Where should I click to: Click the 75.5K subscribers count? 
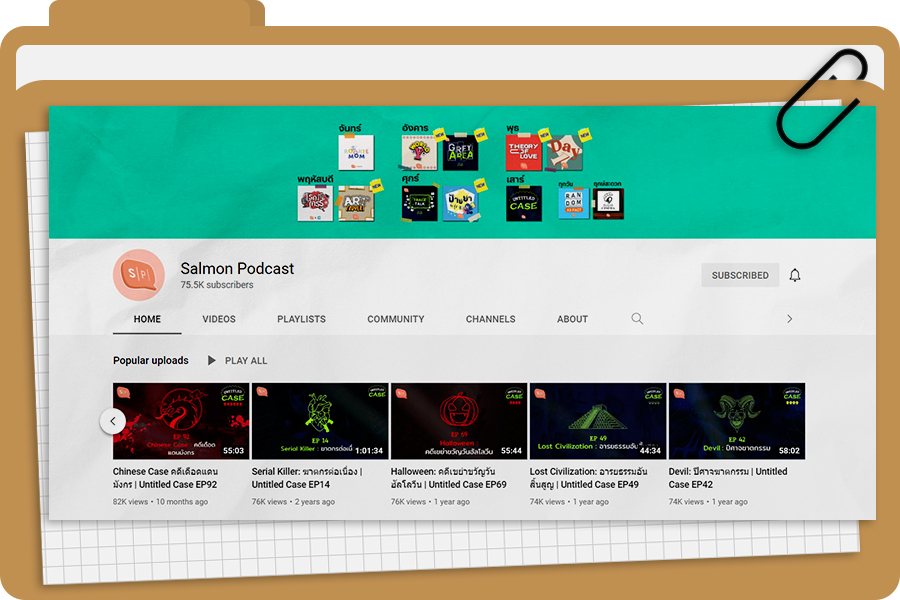click(217, 285)
